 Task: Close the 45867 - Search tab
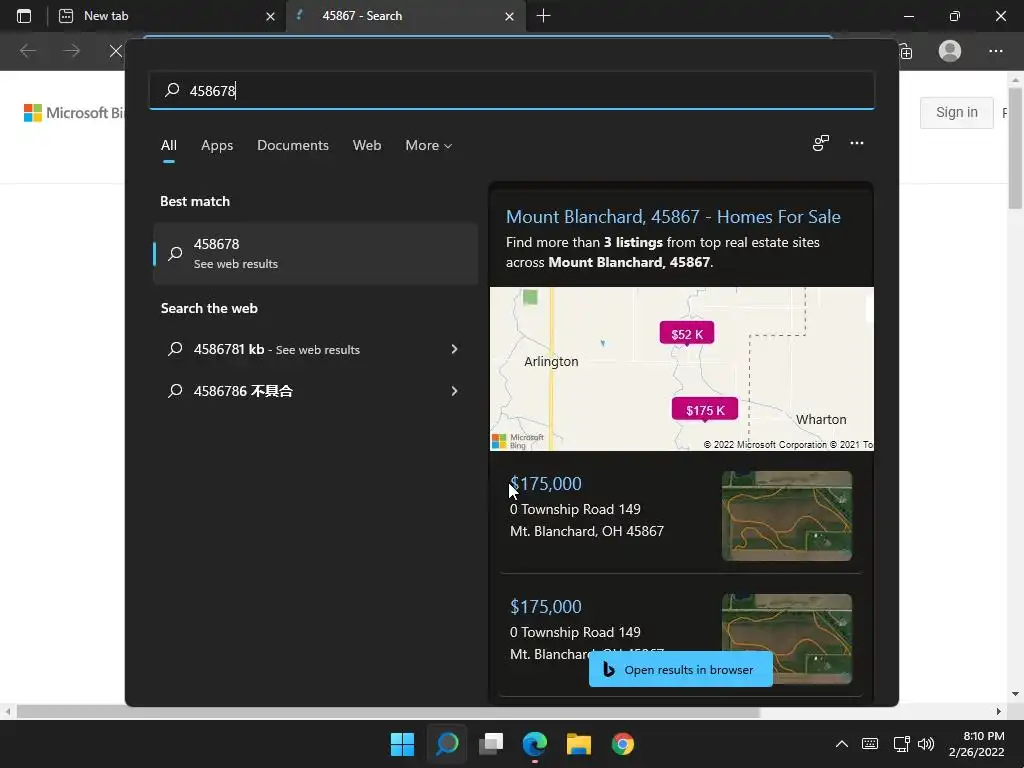pos(509,16)
